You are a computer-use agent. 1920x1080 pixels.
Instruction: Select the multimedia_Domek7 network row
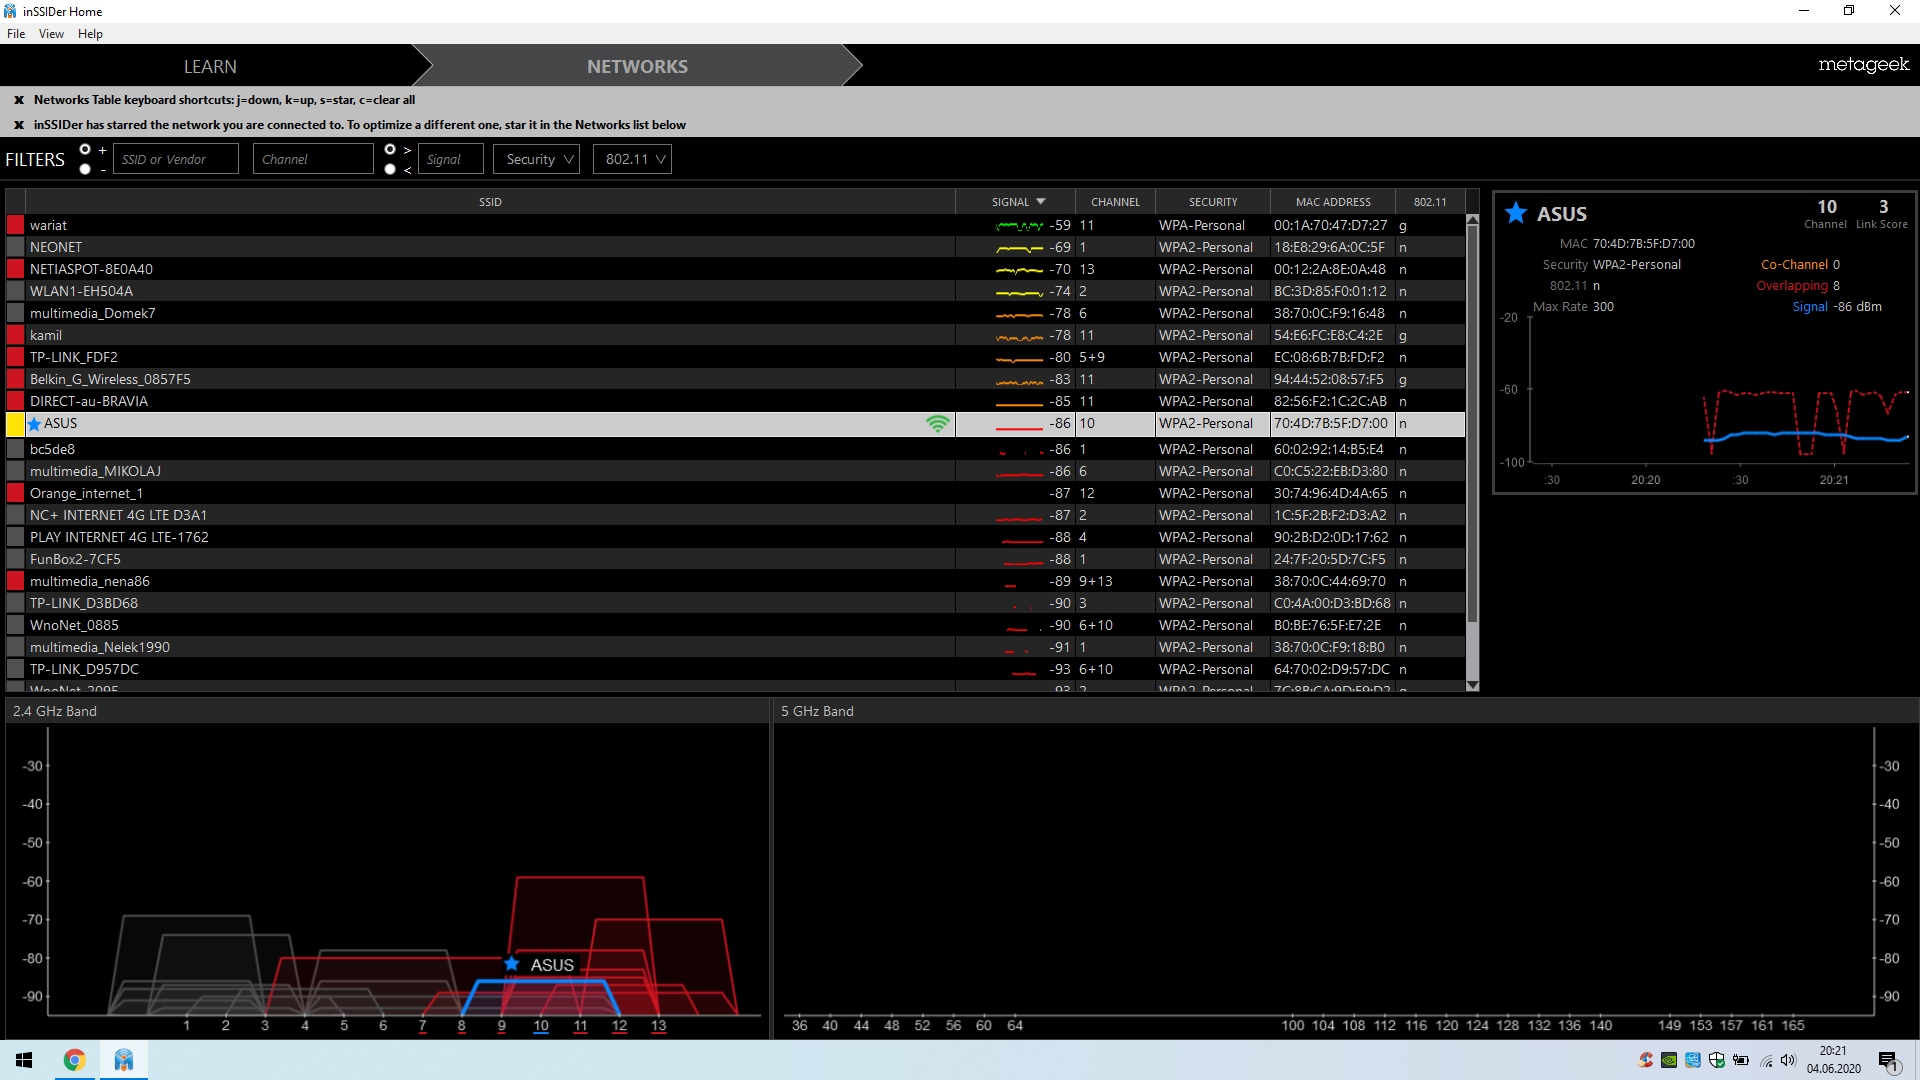[x=735, y=313]
